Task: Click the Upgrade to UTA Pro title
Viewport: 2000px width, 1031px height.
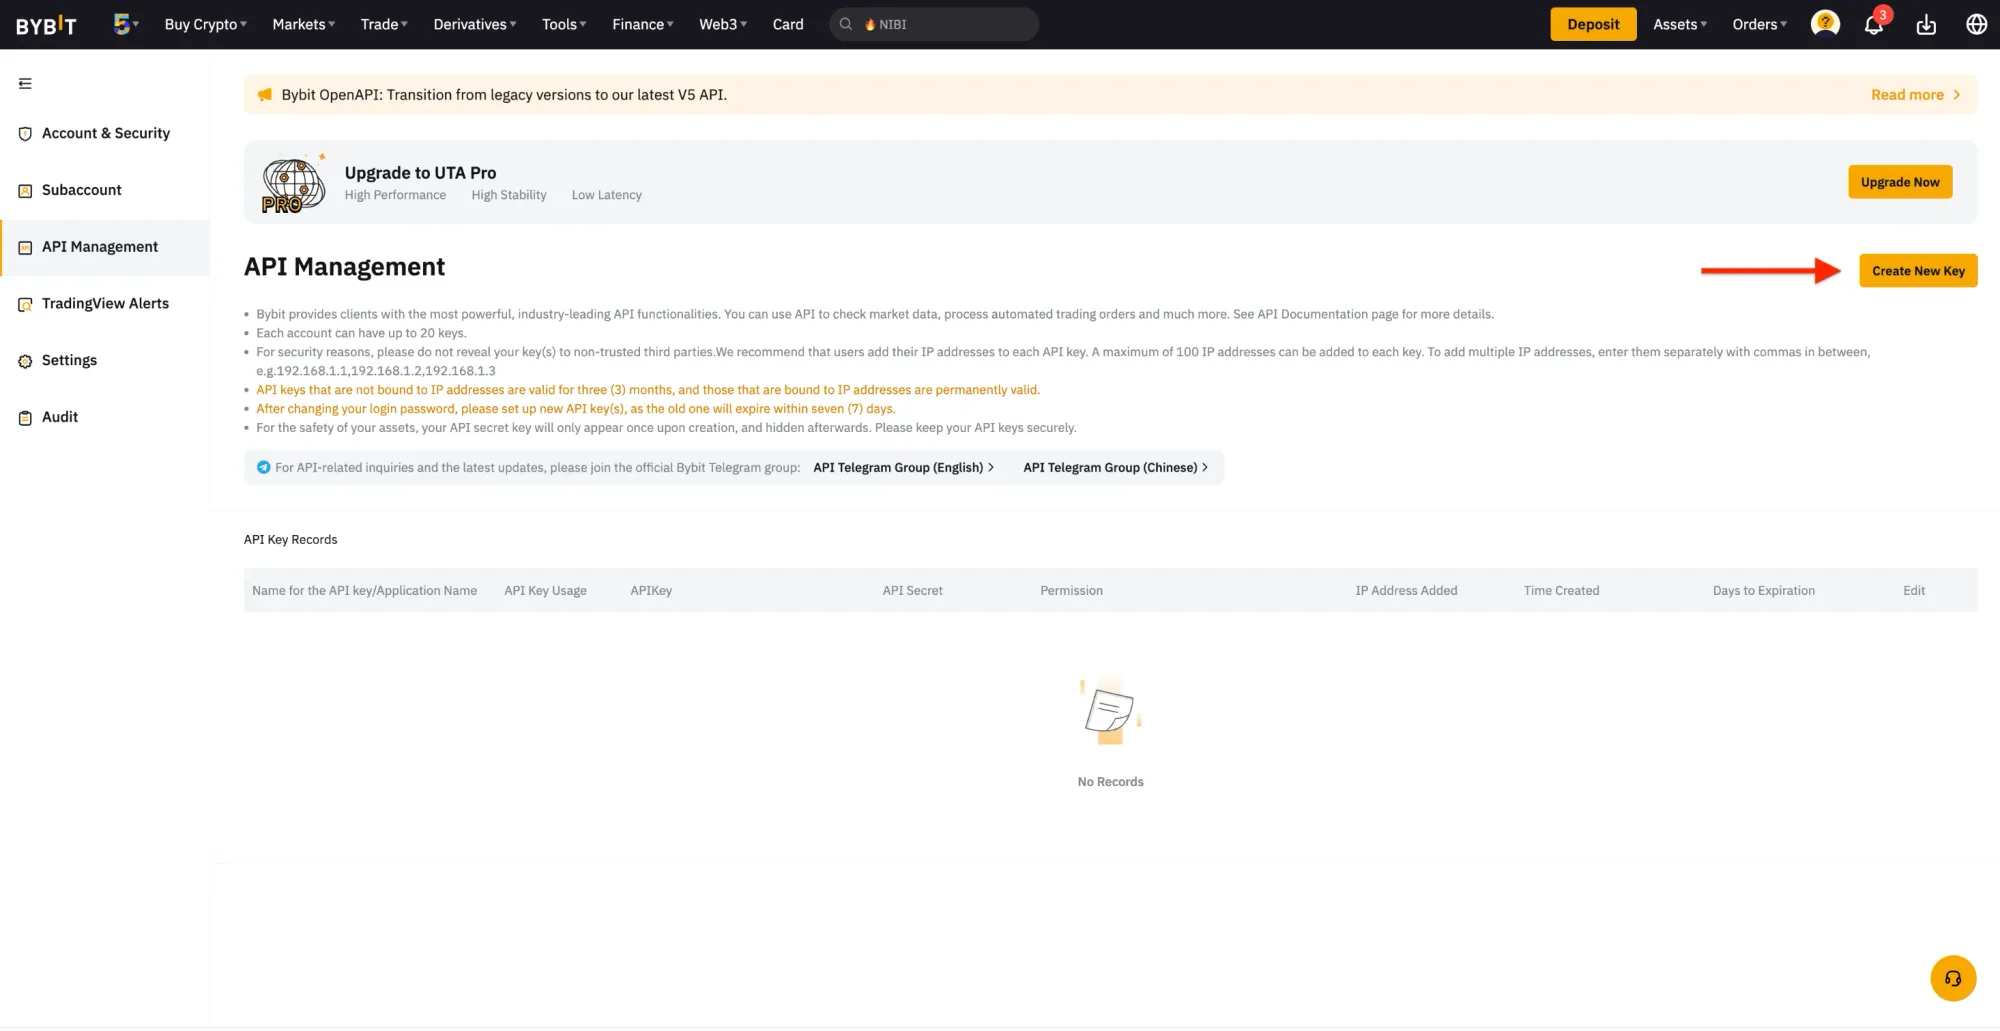Action: click(x=420, y=173)
